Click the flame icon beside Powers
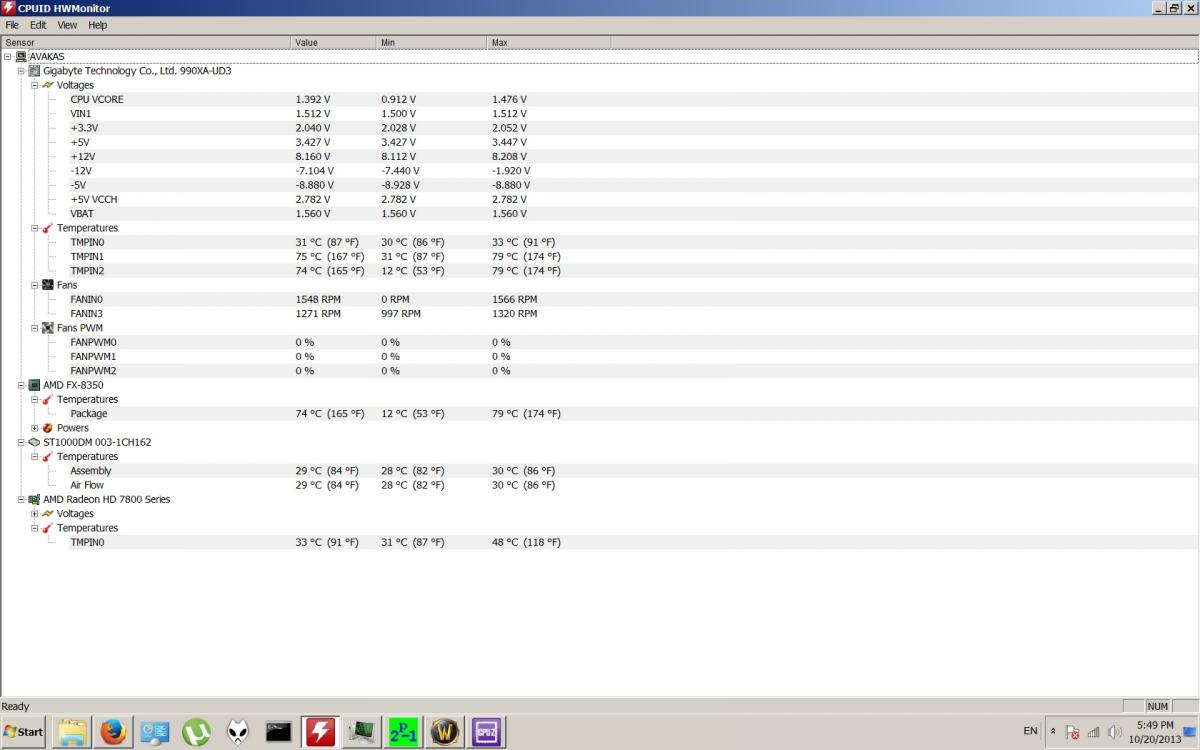Image resolution: width=1200 pixels, height=750 pixels. click(x=47, y=428)
